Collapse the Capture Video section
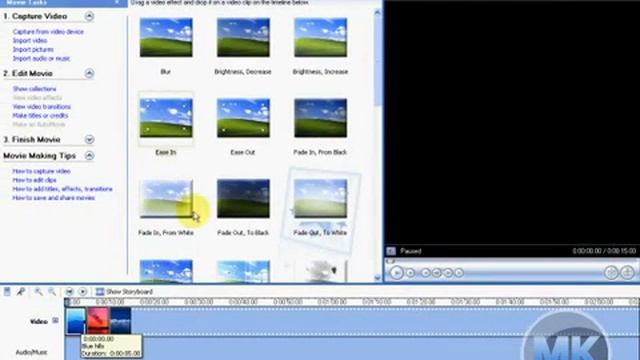 (89, 16)
